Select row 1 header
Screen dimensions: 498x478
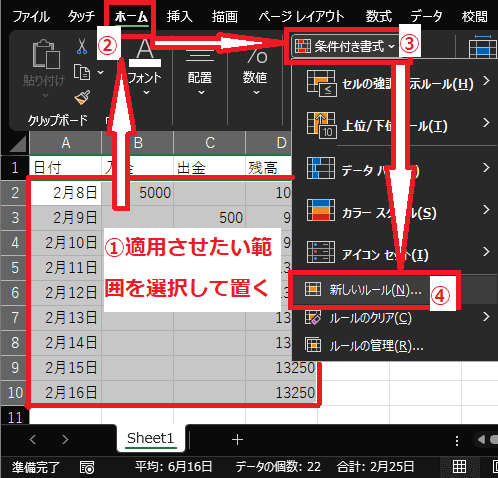coord(15,167)
